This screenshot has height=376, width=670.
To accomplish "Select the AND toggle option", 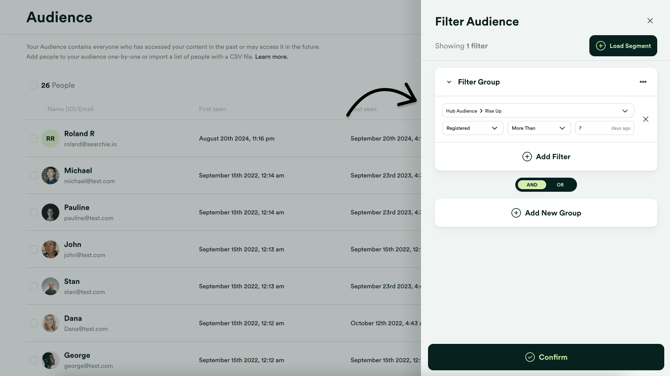I will click(x=532, y=185).
